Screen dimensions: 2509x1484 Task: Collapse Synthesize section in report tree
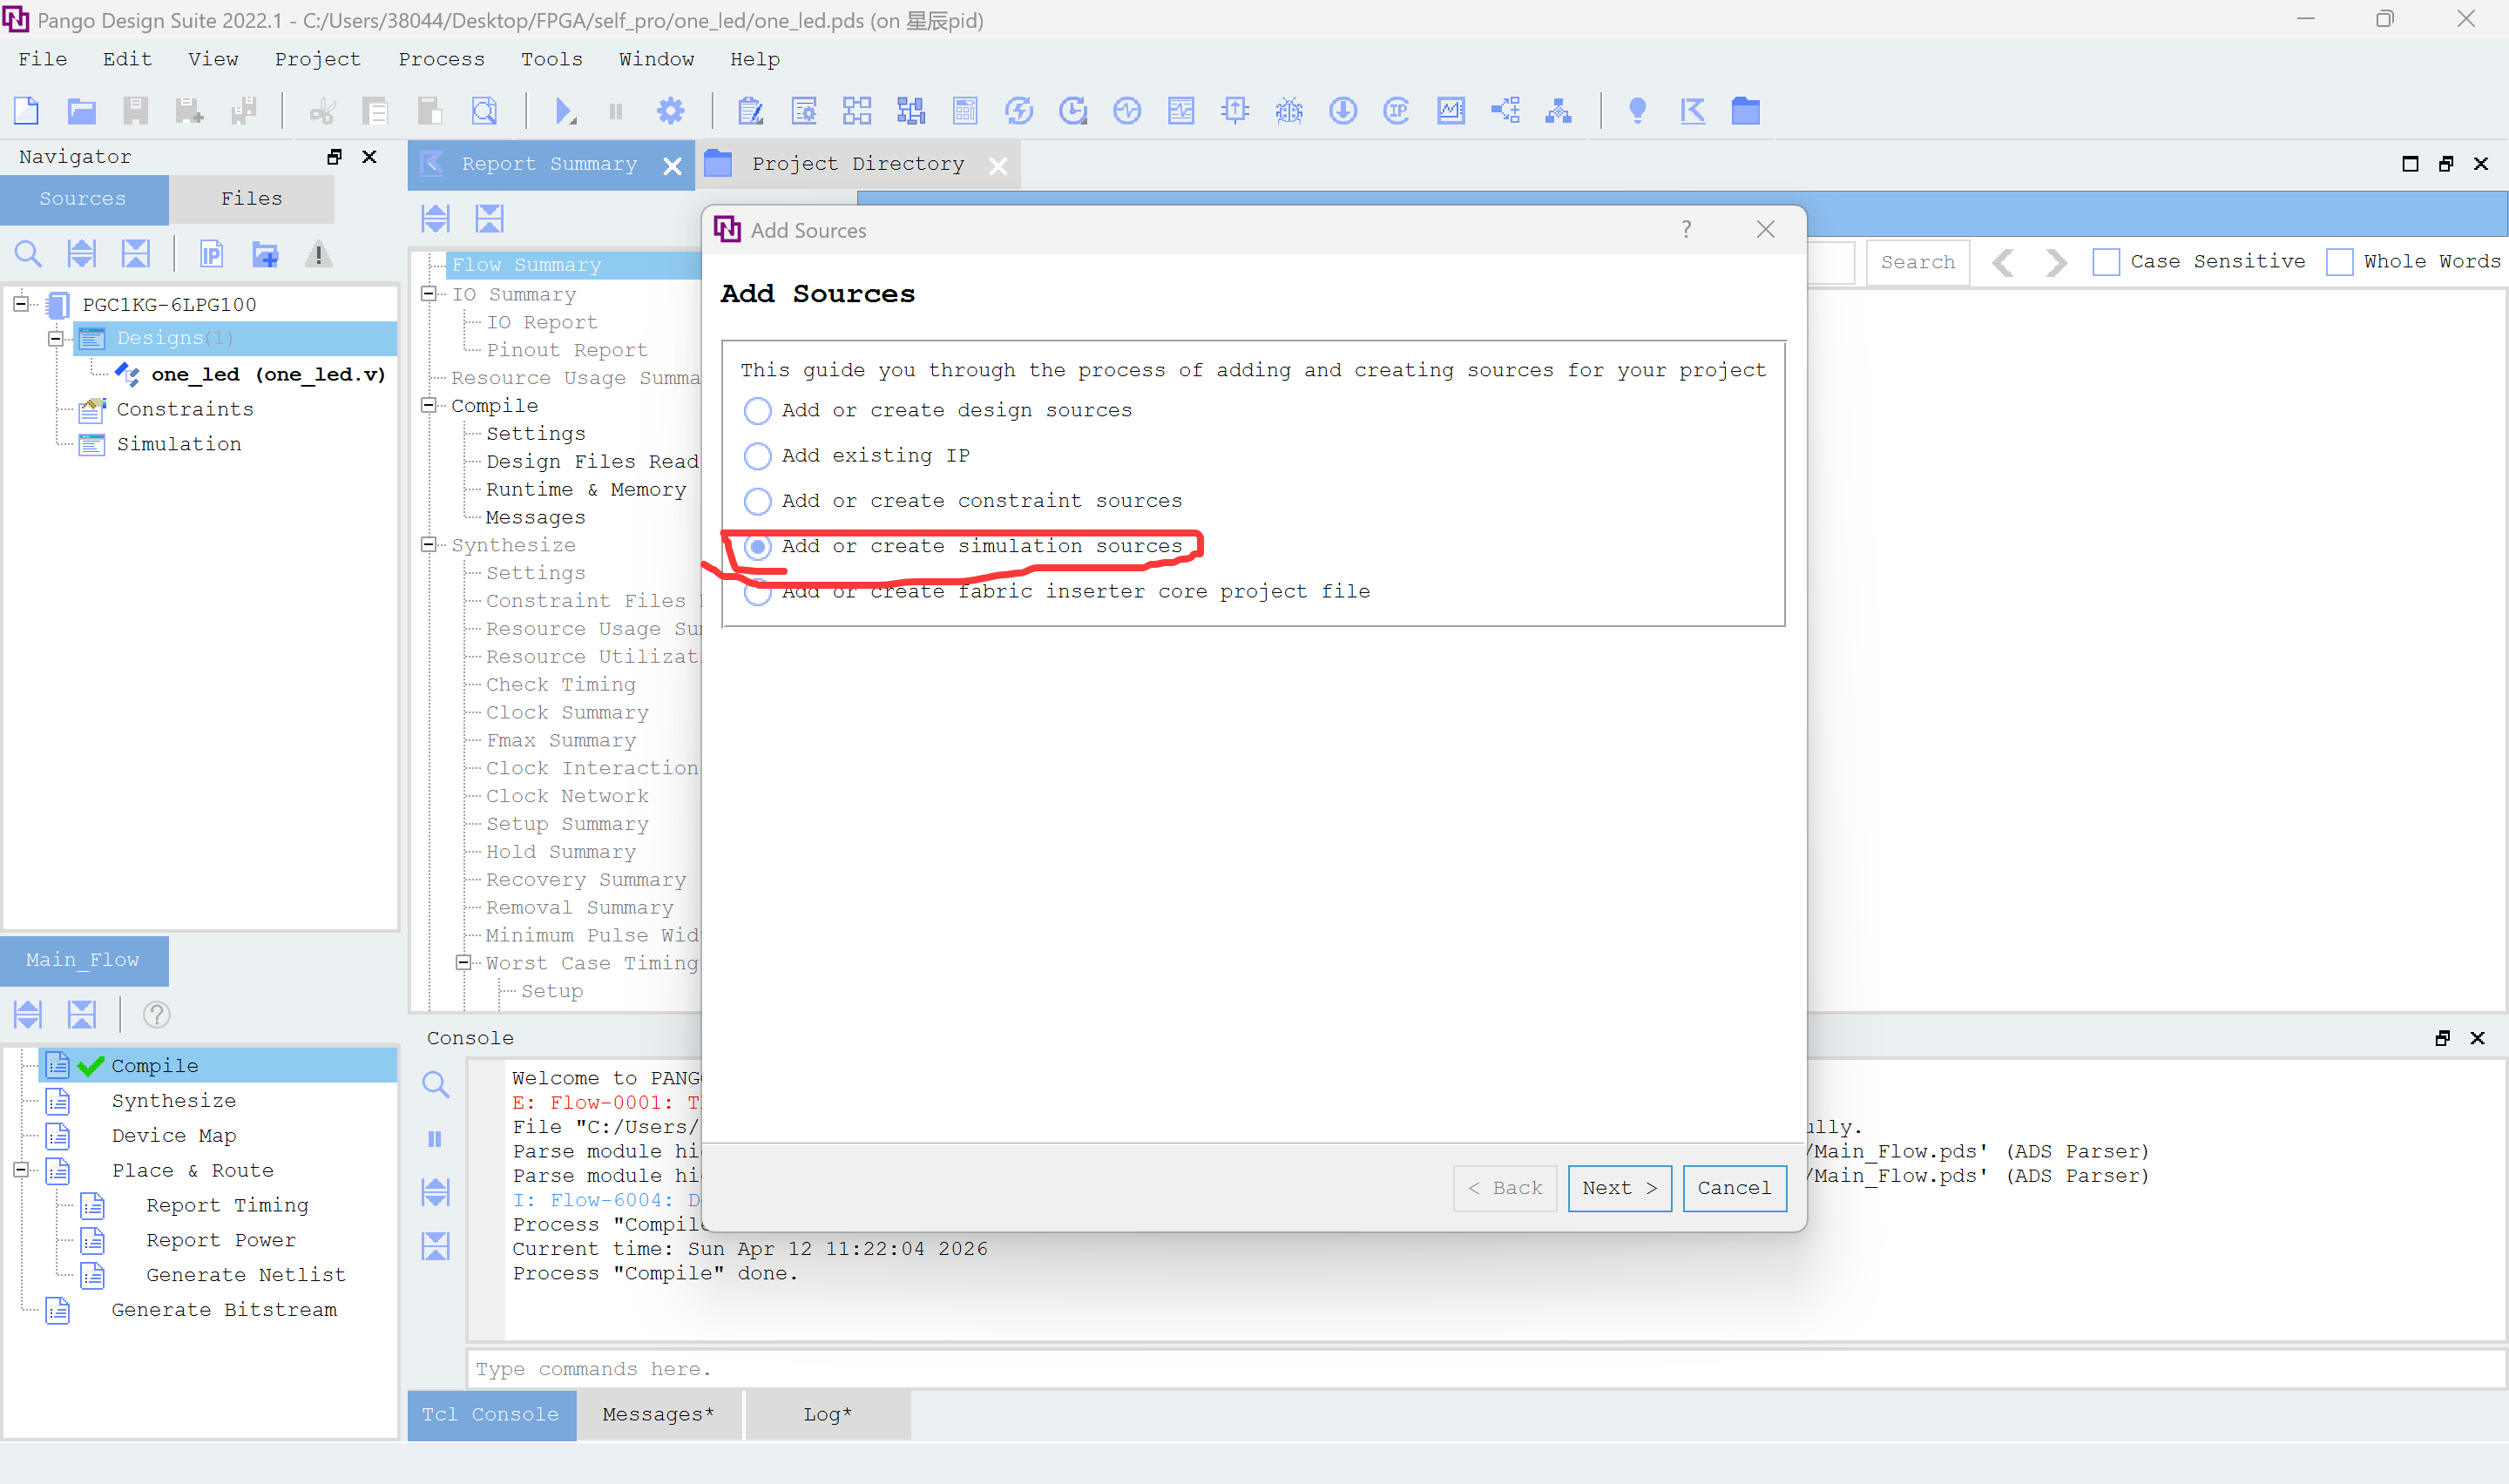click(429, 545)
